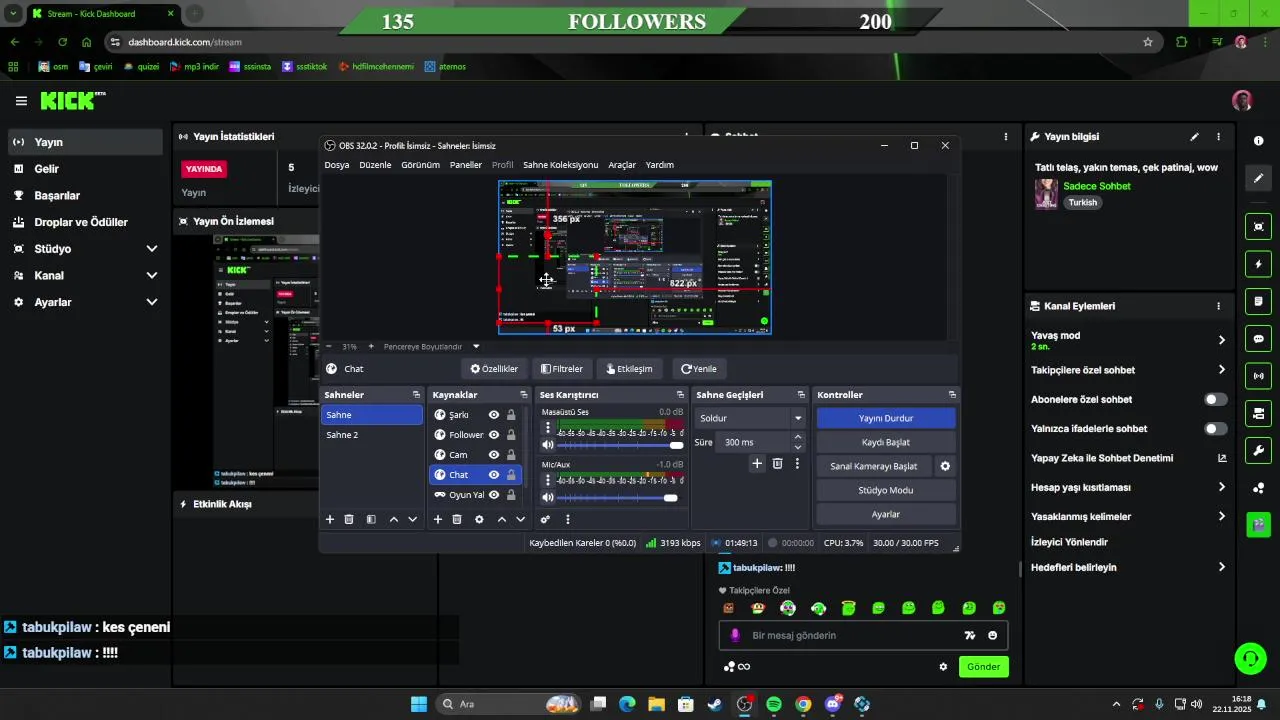The image size is (1280, 720).
Task: Open Spotify from the taskbar
Action: (774, 704)
